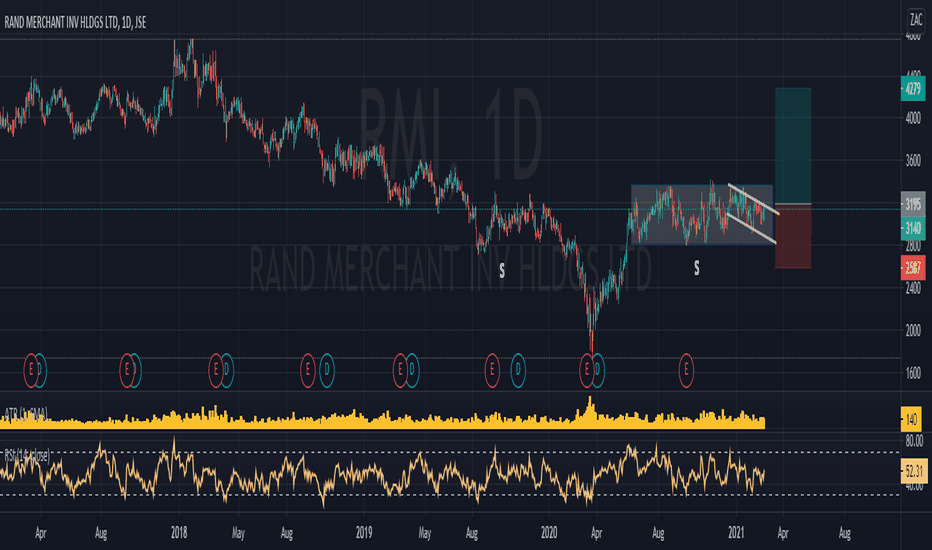Image resolution: width=932 pixels, height=550 pixels.
Task: Click the dividend D marker just before May 2019
Action: [411, 370]
